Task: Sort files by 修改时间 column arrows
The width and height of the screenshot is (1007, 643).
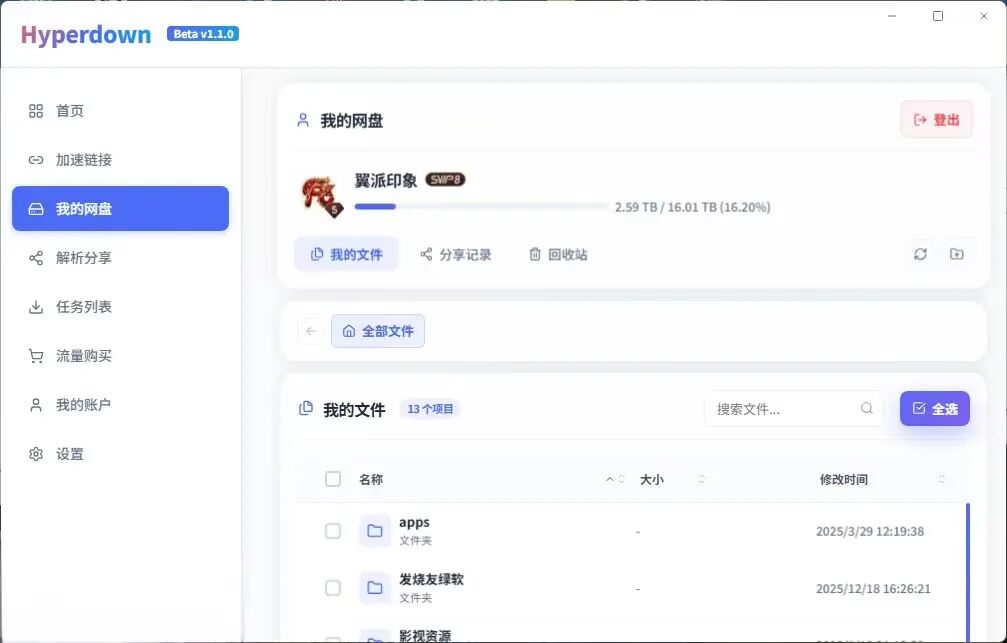Action: point(941,480)
